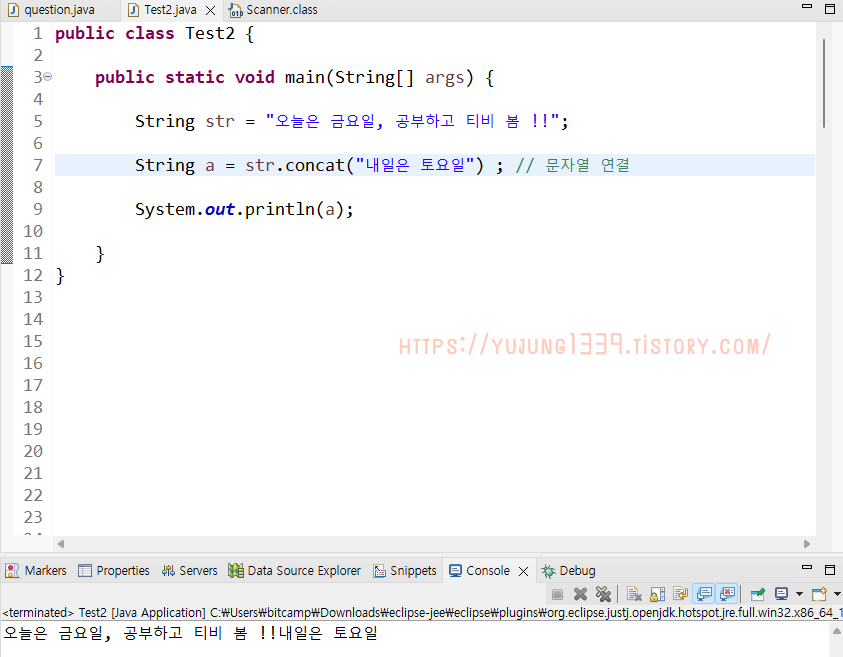The width and height of the screenshot is (843, 657).
Task: Click the editor vertical scrollbar thumb
Action: (824, 83)
